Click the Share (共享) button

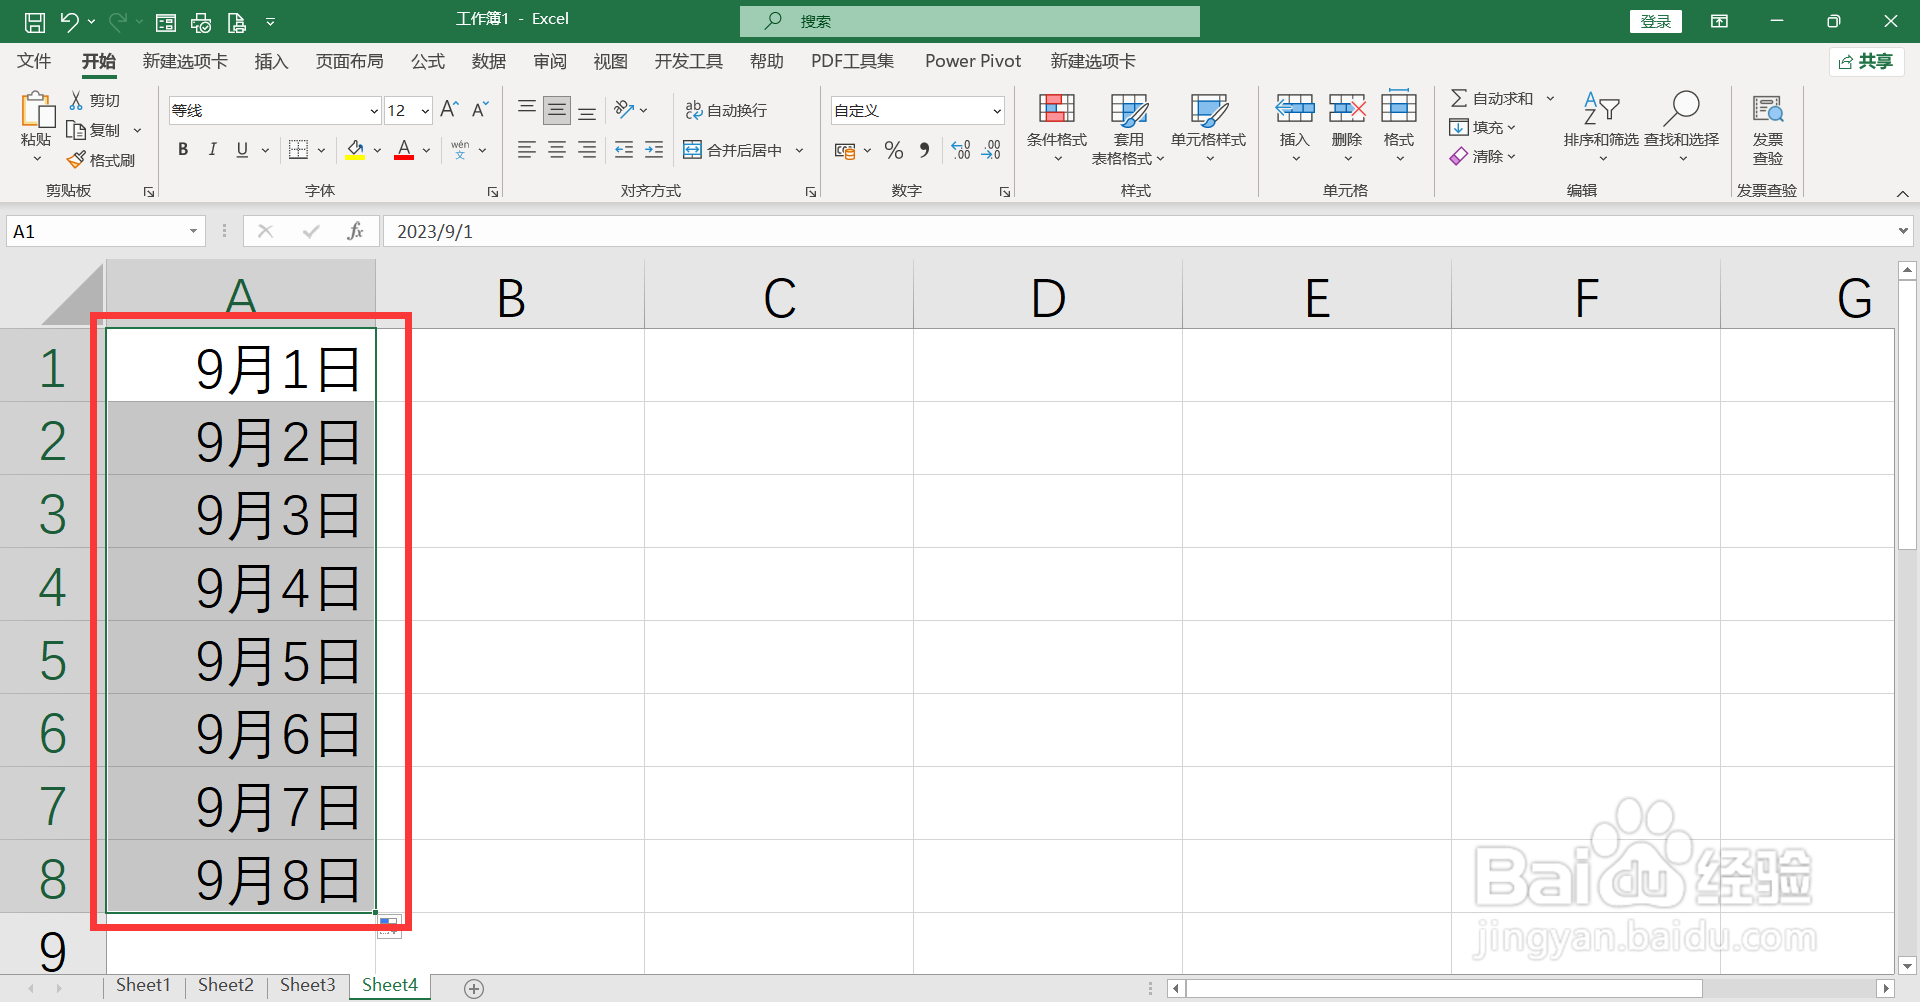1866,61
